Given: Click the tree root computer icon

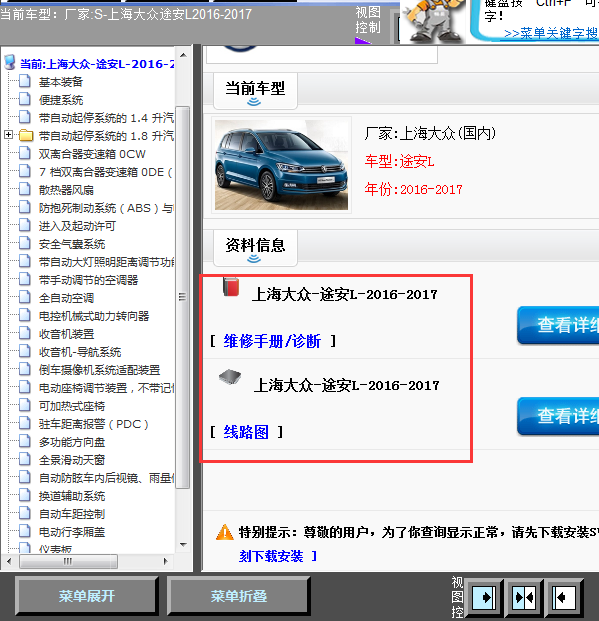Looking at the screenshot, I should (10, 63).
